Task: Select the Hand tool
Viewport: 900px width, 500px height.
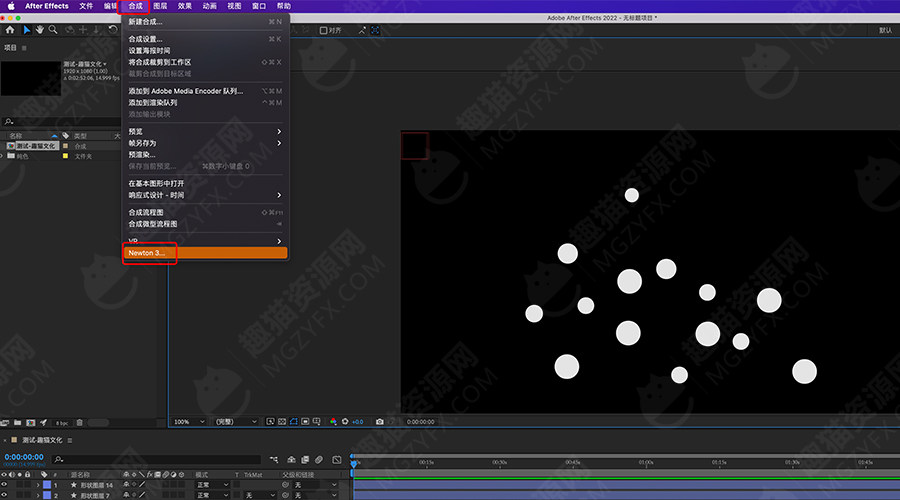Action: 40,30
